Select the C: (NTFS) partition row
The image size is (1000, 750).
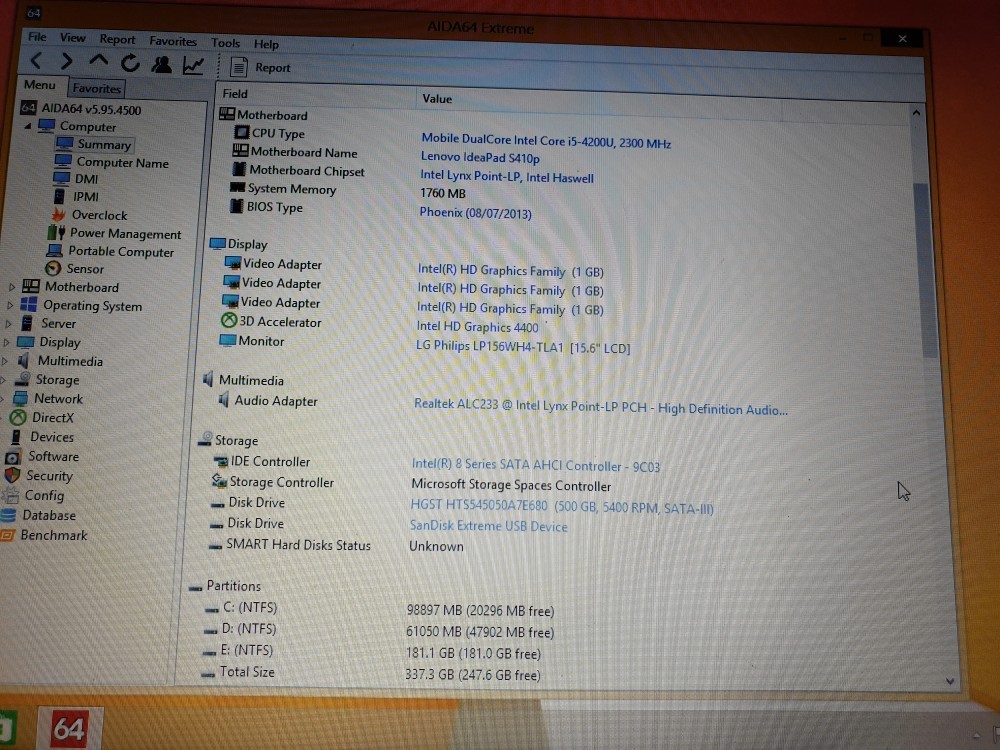coord(379,609)
